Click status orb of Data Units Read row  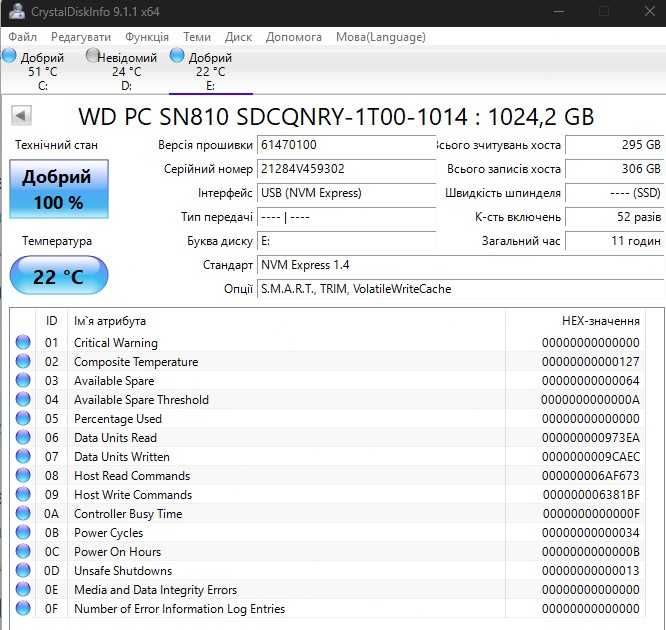23,437
